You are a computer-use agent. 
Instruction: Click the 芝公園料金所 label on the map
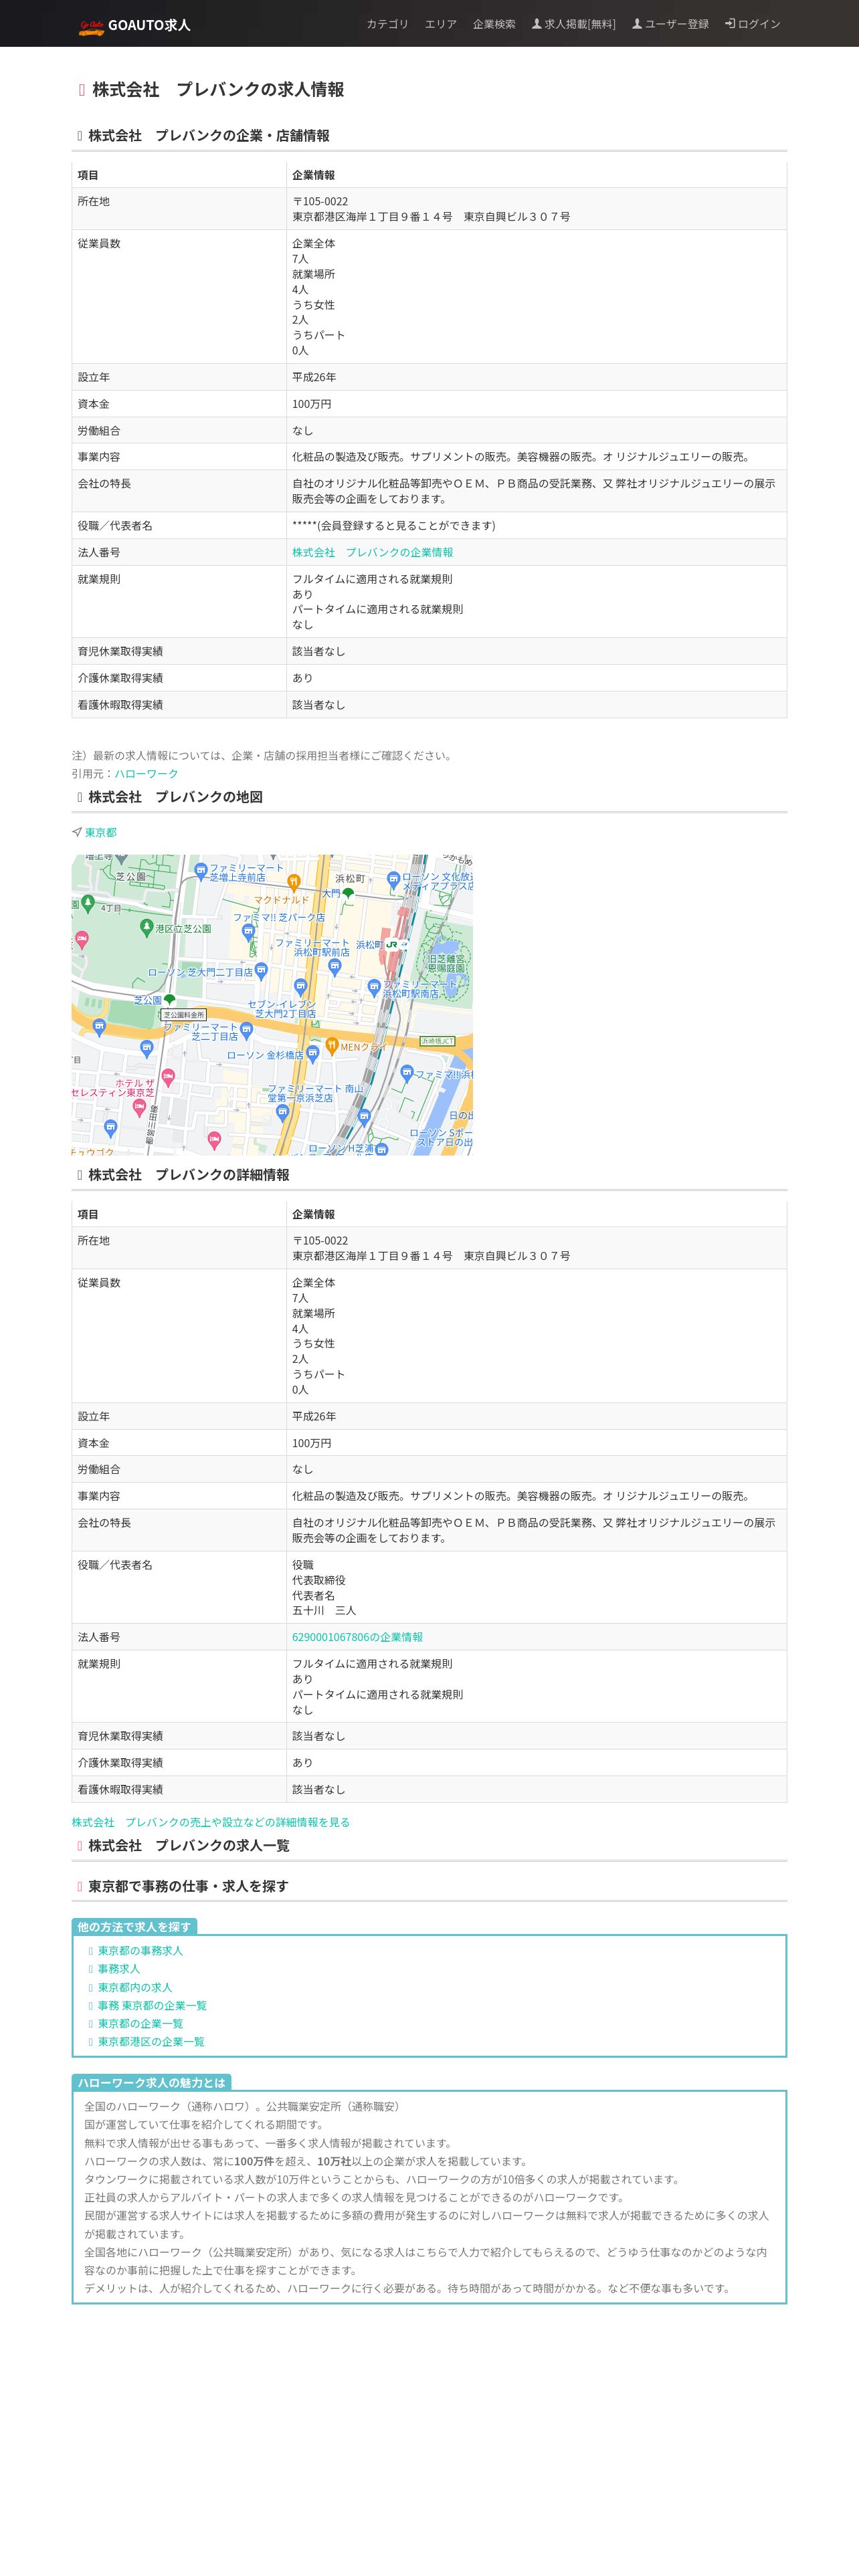[184, 1015]
